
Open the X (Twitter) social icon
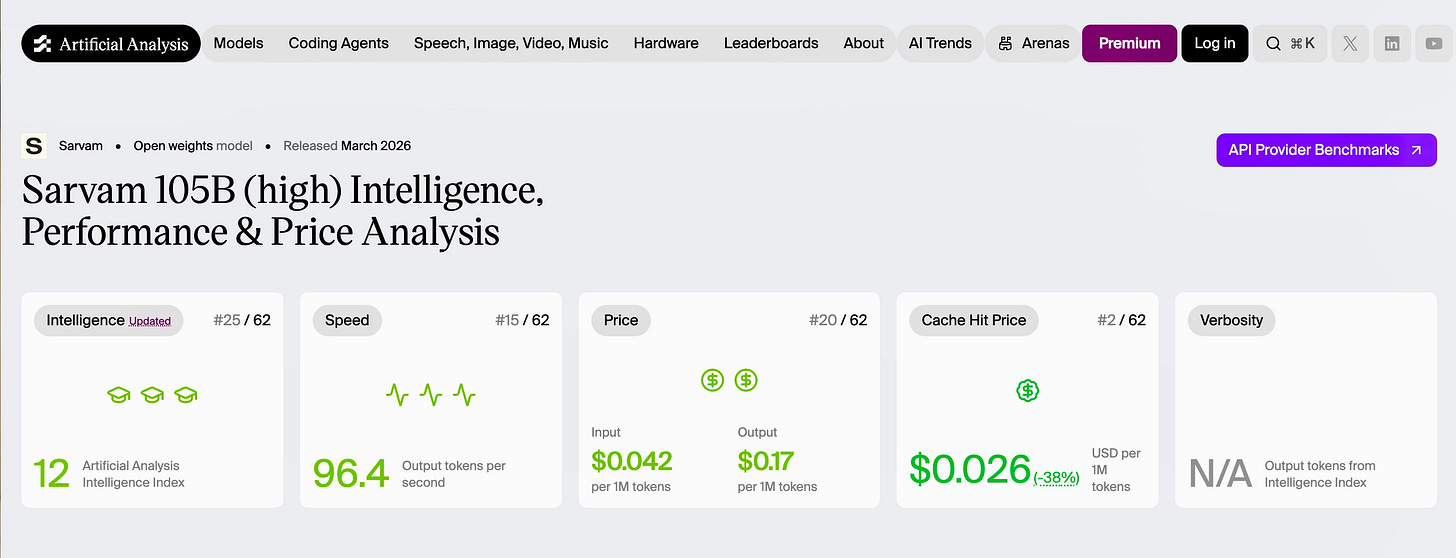pyautogui.click(x=1350, y=43)
